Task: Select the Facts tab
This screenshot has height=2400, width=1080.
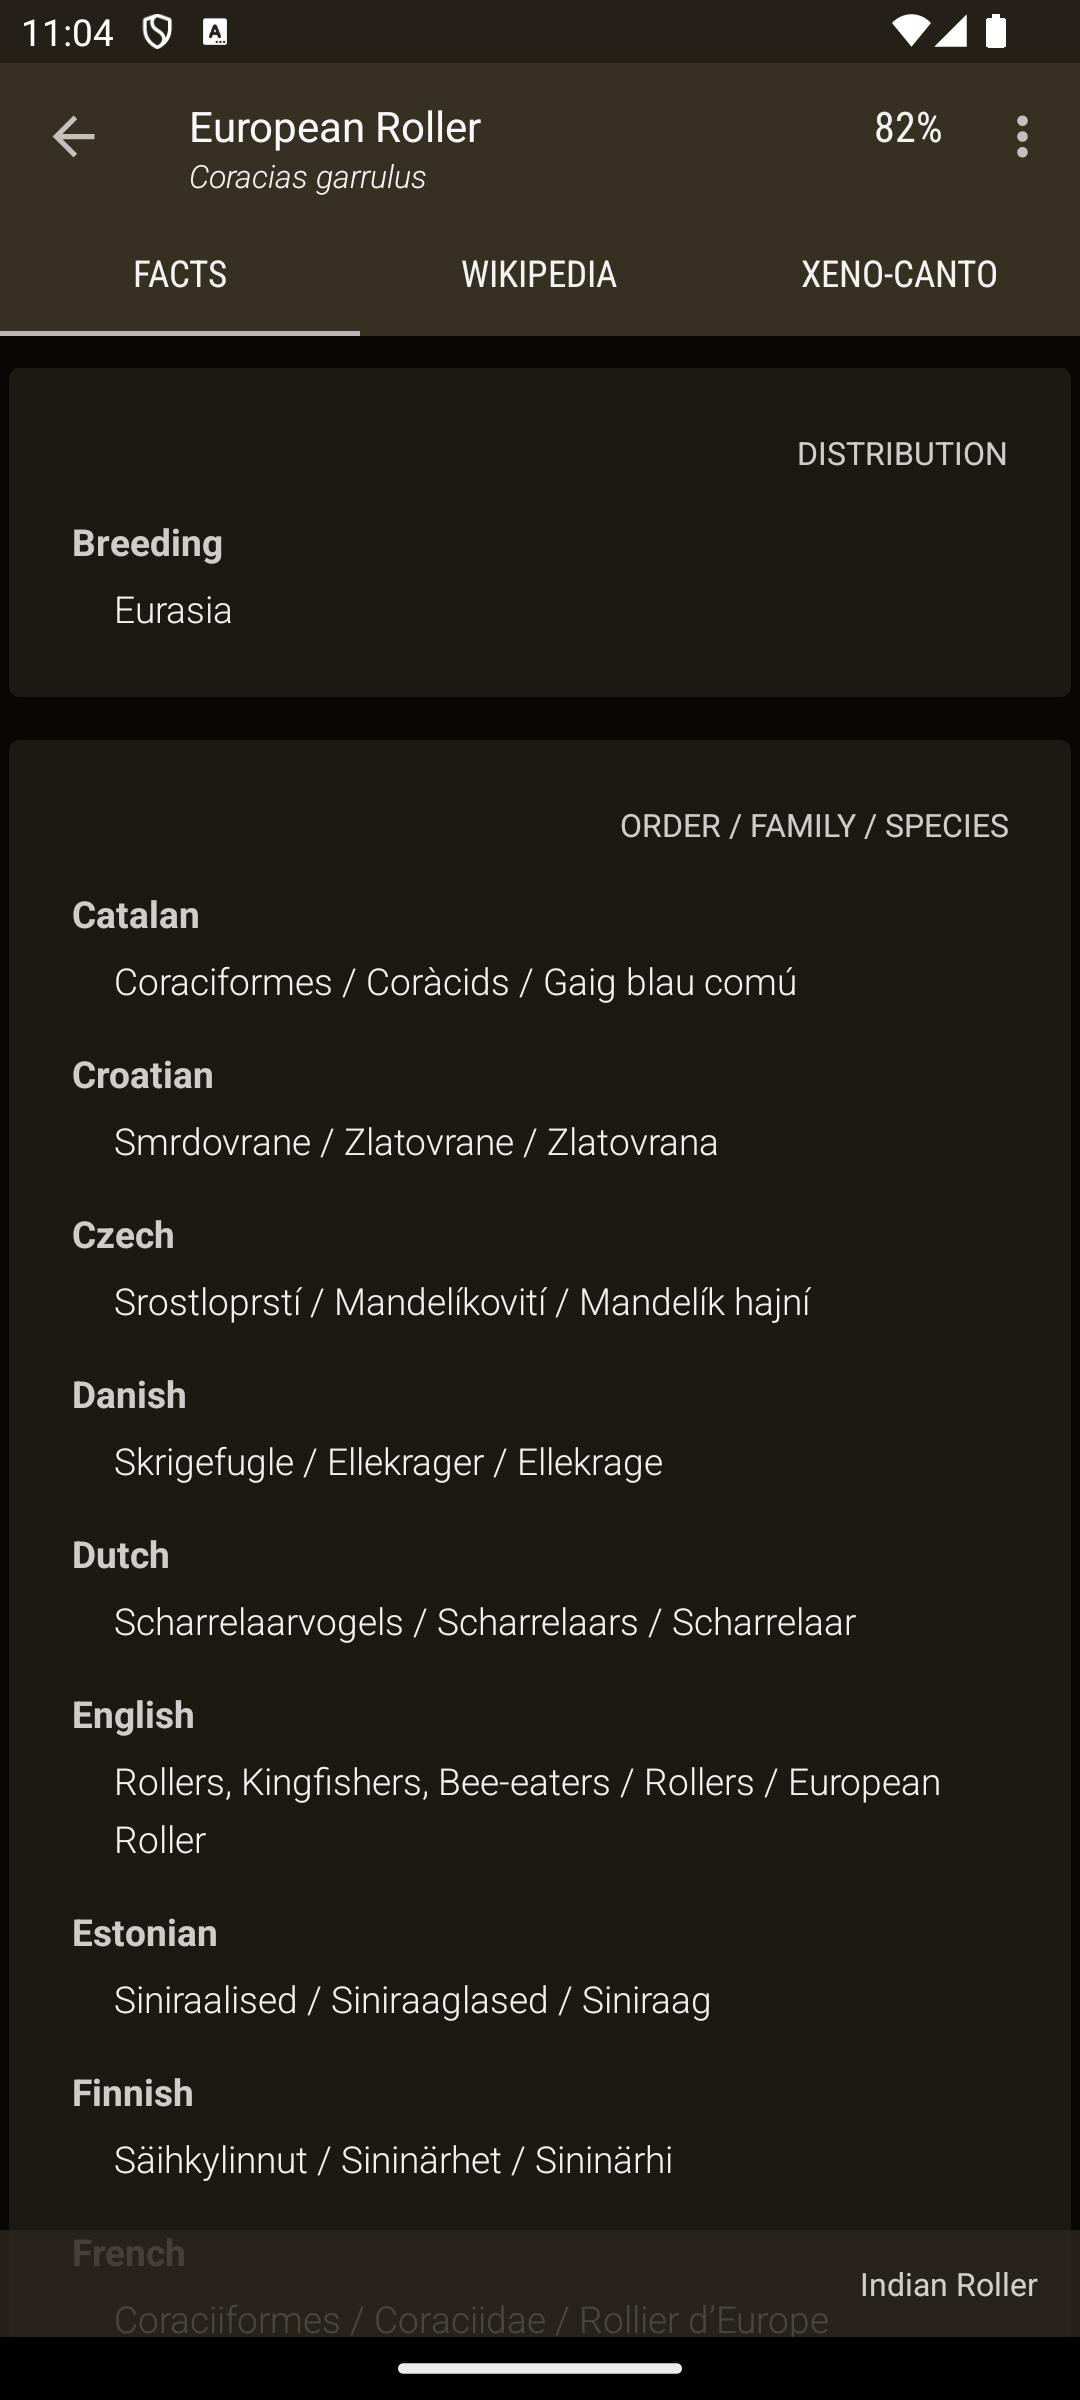Action: click(180, 274)
